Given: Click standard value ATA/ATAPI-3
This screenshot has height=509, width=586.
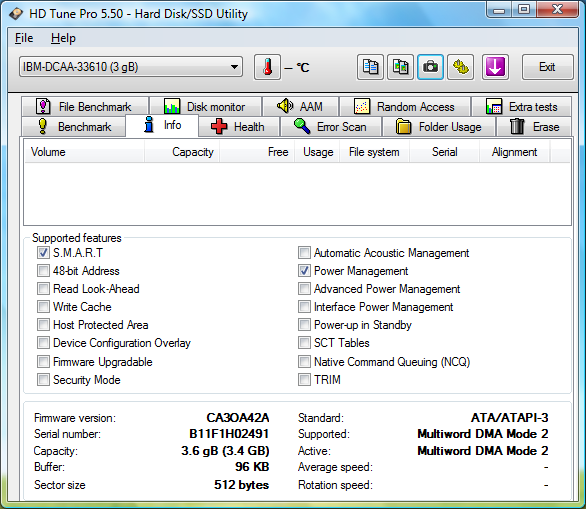Looking at the screenshot, I should [x=510, y=417].
